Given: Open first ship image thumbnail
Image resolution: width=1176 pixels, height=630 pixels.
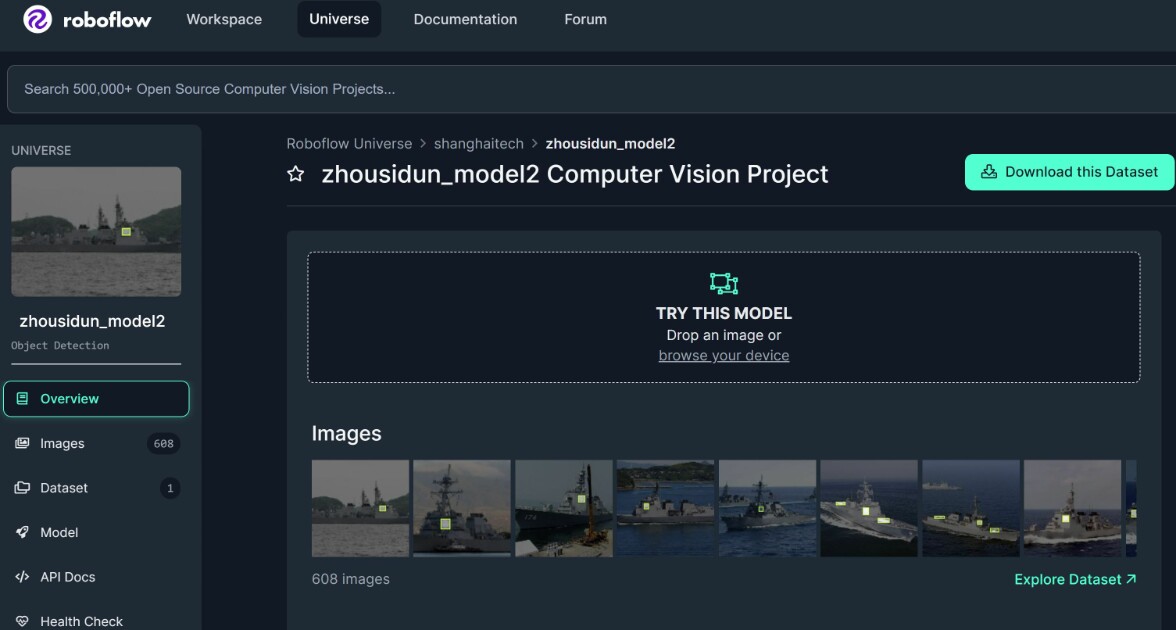Looking at the screenshot, I should pos(361,508).
